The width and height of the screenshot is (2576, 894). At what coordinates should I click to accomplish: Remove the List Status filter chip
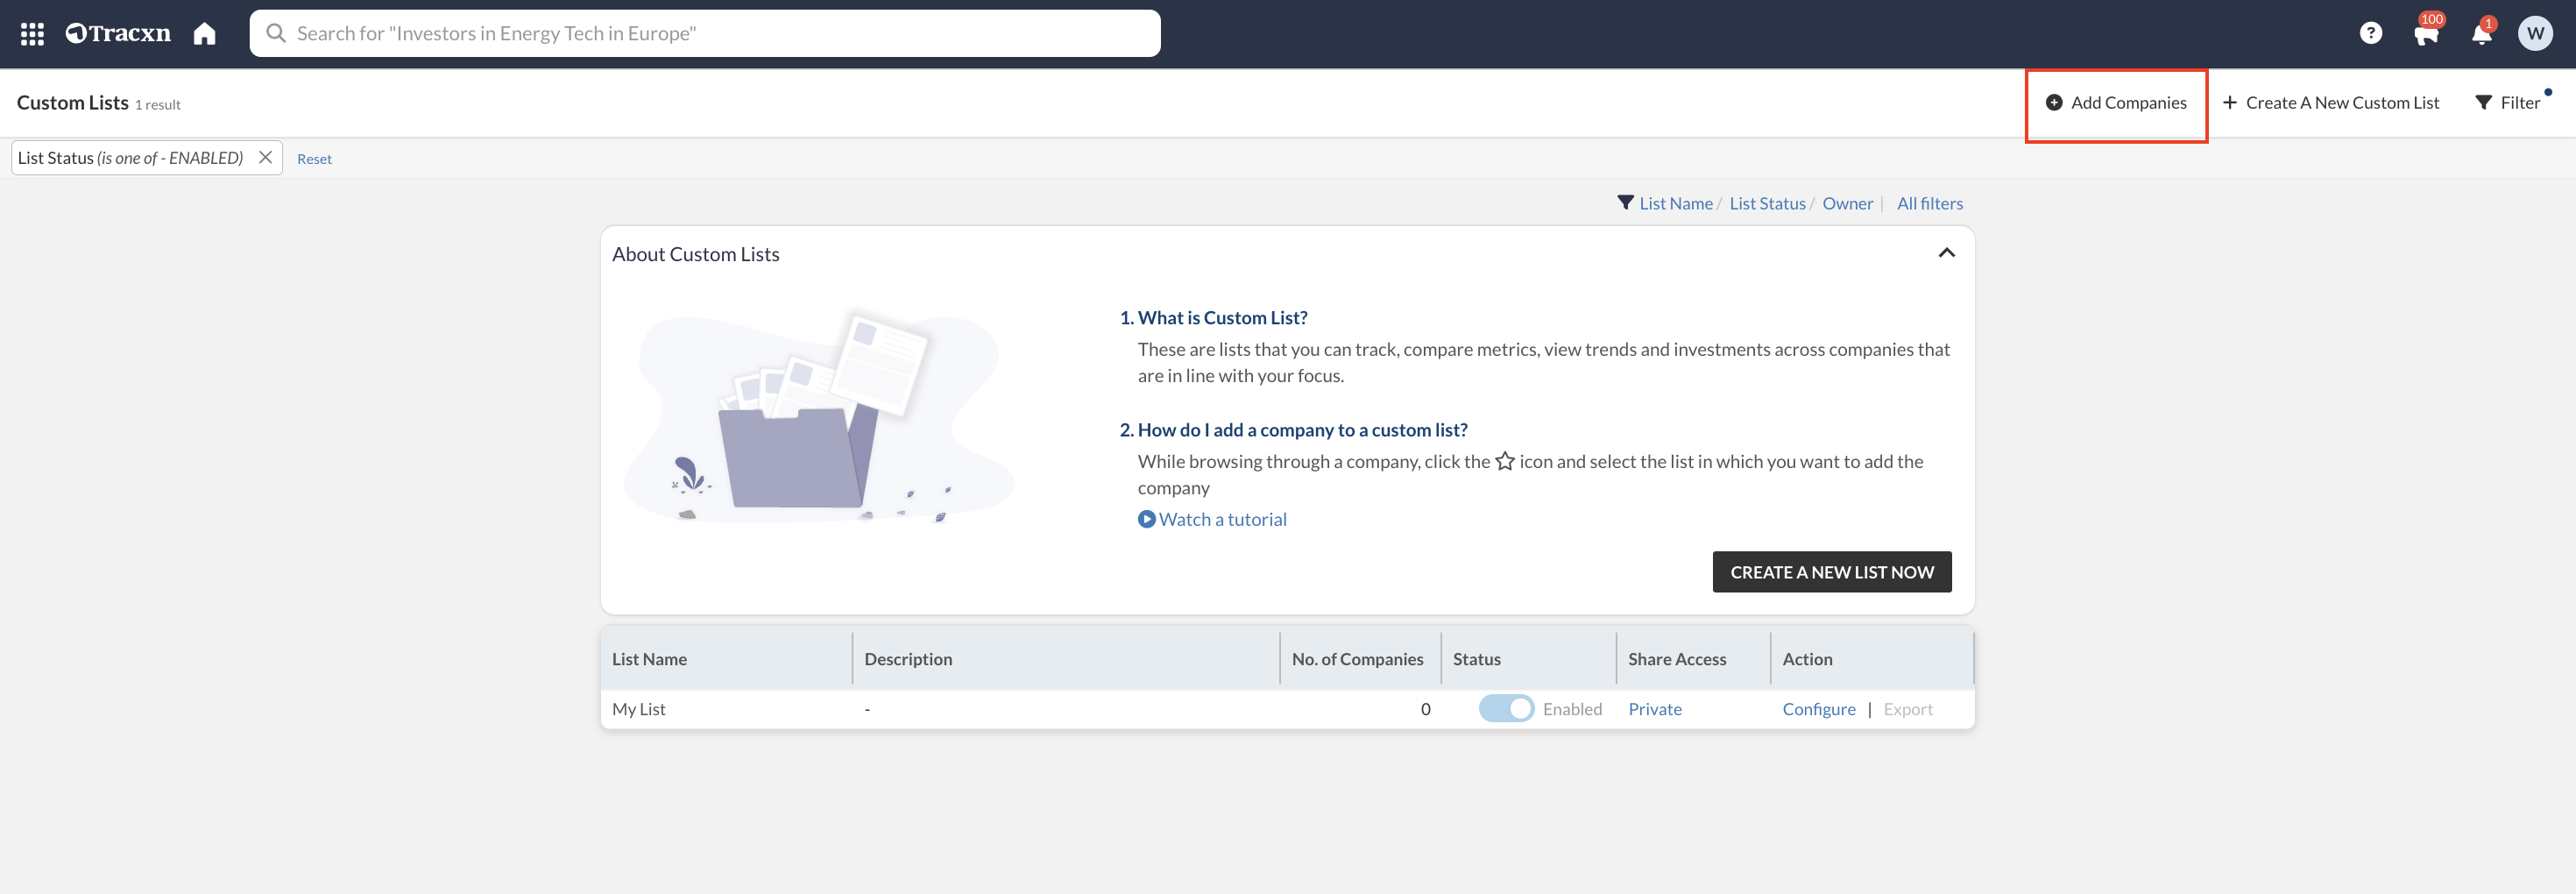[x=265, y=158]
